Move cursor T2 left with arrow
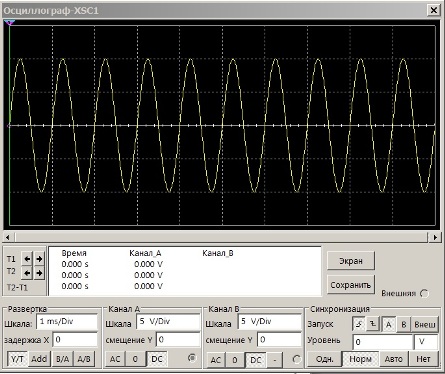This screenshot has height=374, width=445. [x=27, y=273]
